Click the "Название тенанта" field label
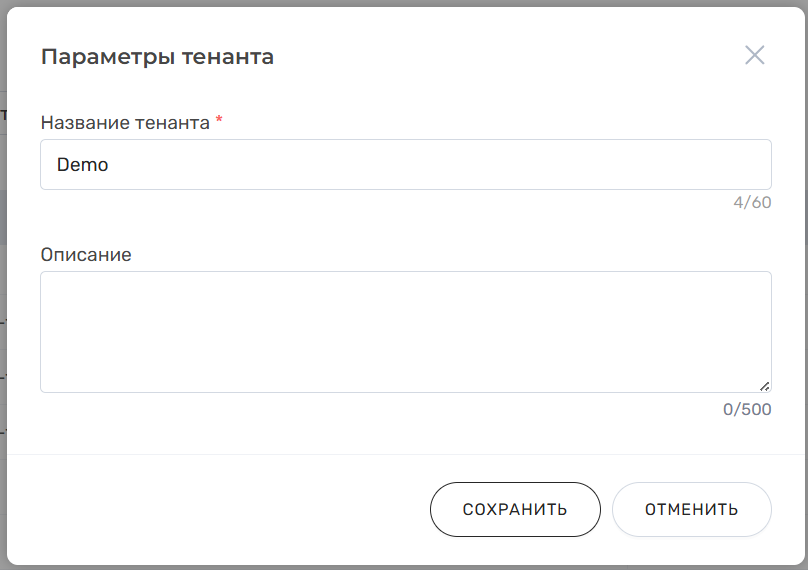 (x=125, y=123)
